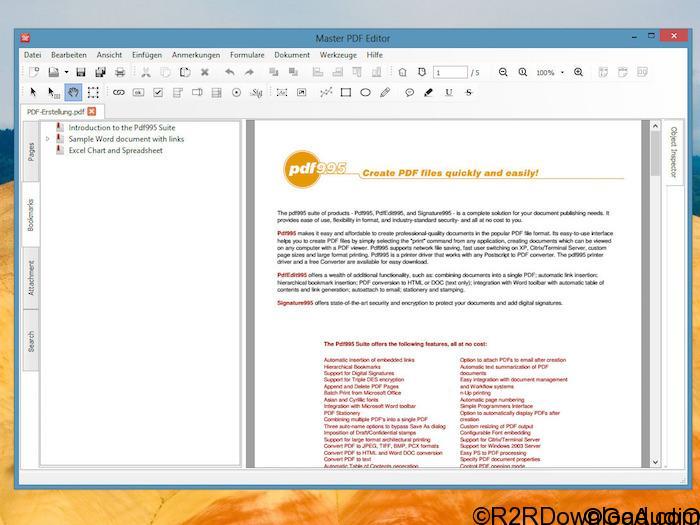
Task: Select Introduction to the Pdf995 Suite bookmark
Action: [x=122, y=127]
